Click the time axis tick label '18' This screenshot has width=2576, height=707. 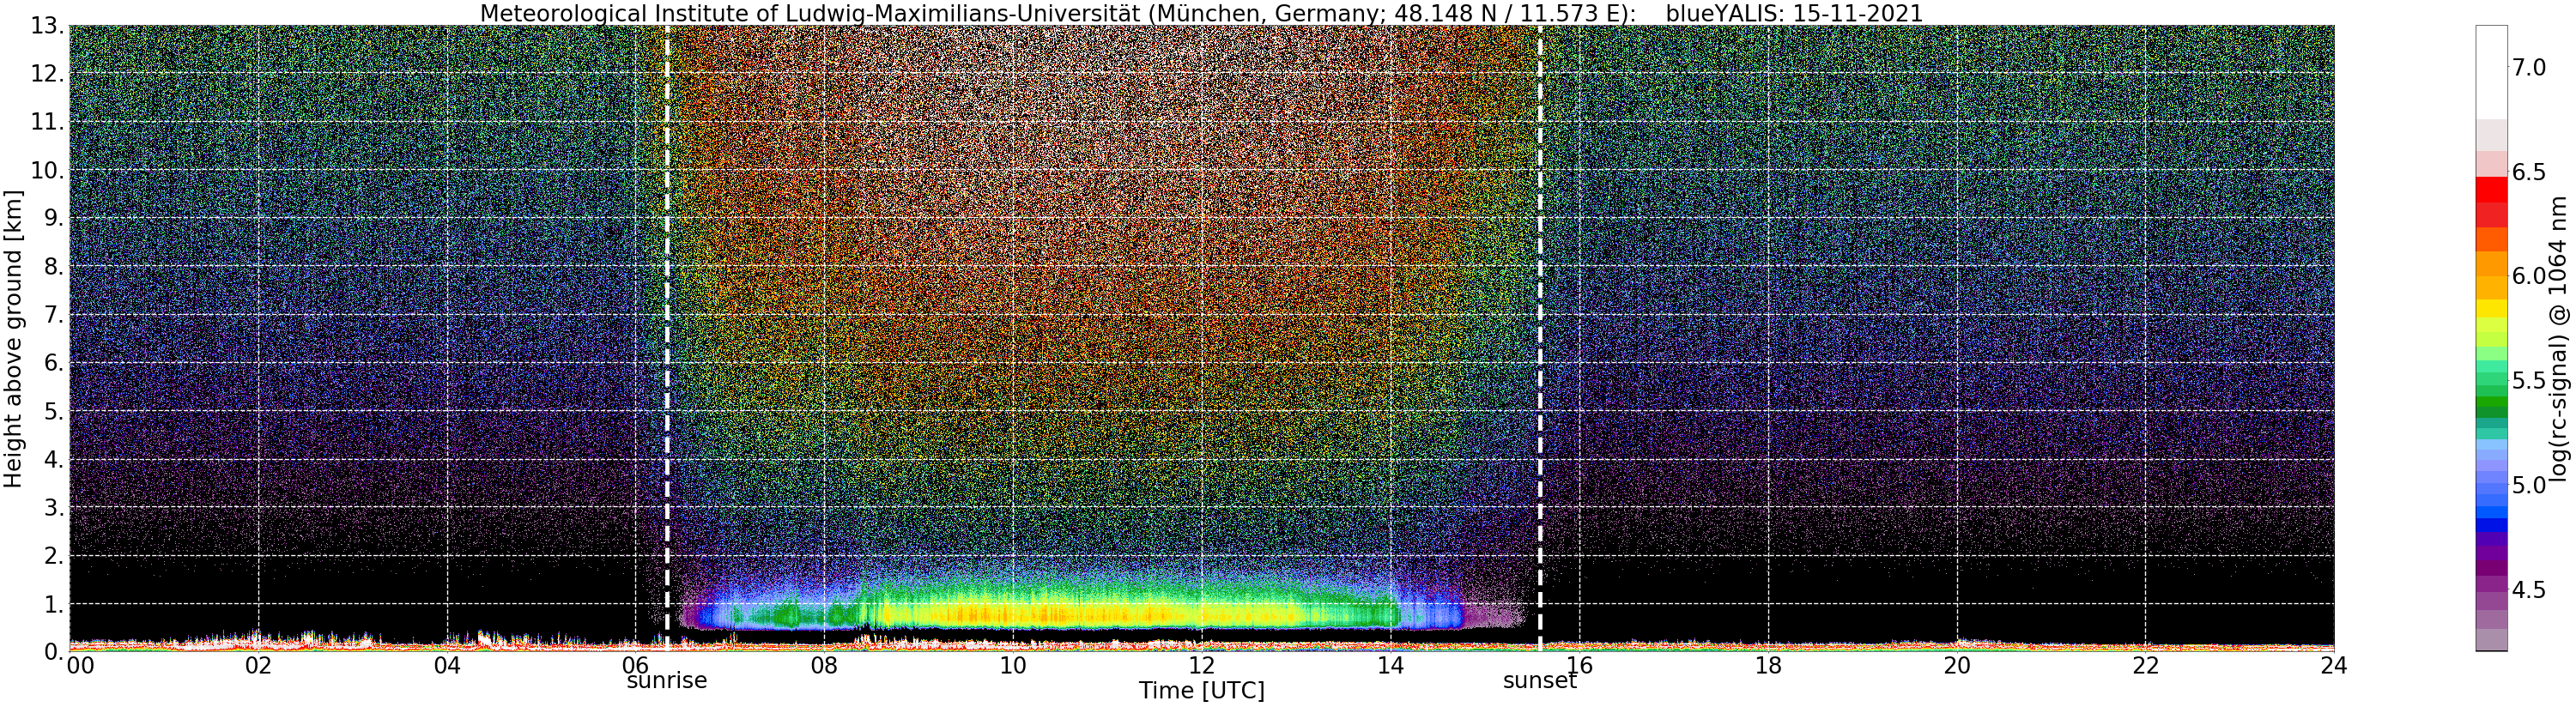click(1768, 665)
